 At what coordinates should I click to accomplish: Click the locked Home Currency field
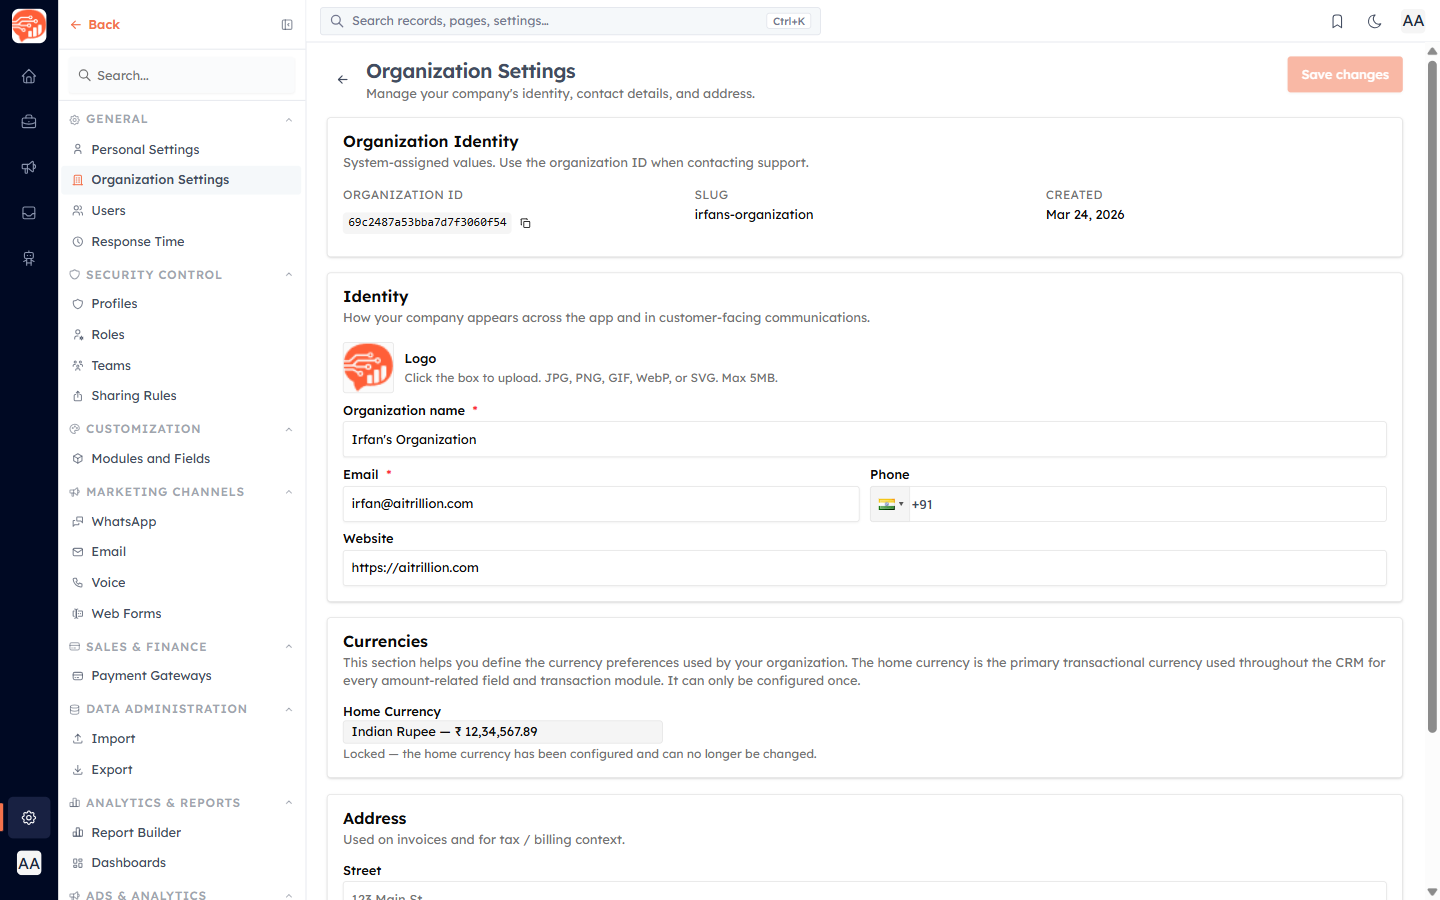(503, 732)
